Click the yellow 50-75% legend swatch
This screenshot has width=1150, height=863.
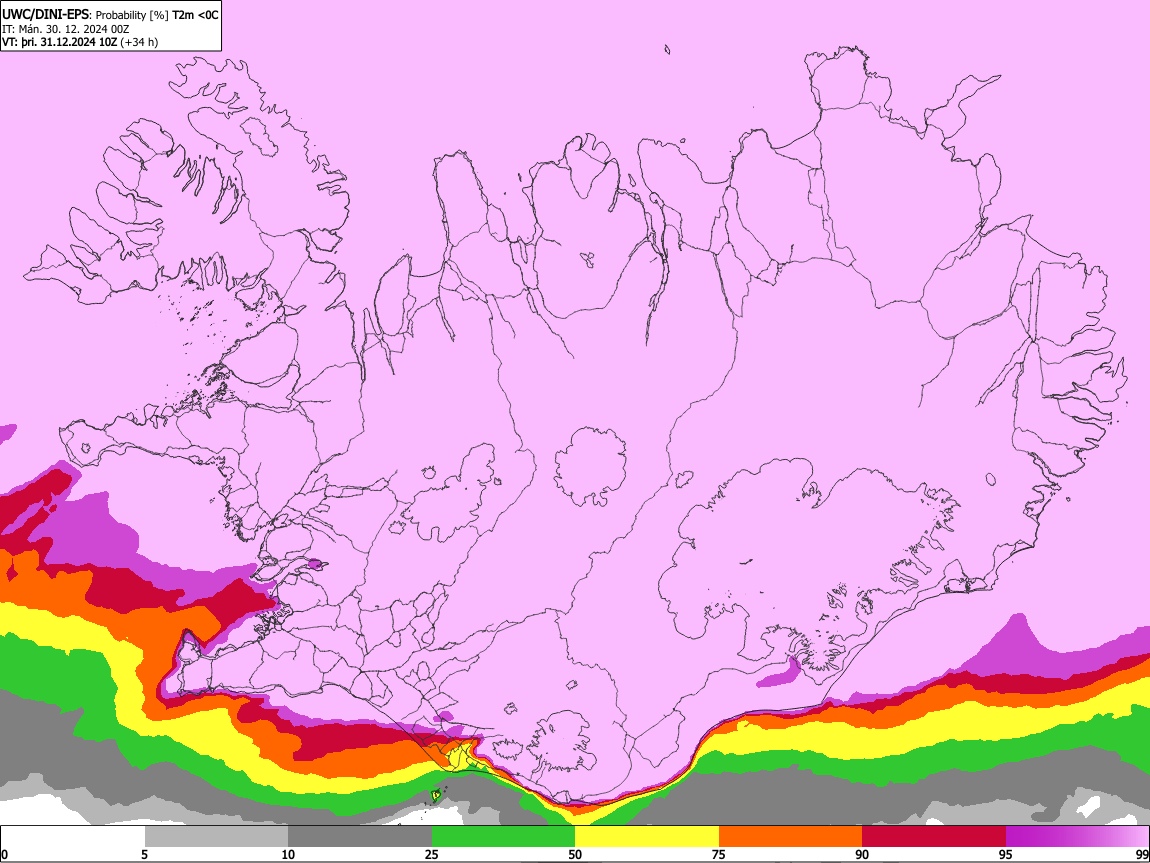coord(647,837)
